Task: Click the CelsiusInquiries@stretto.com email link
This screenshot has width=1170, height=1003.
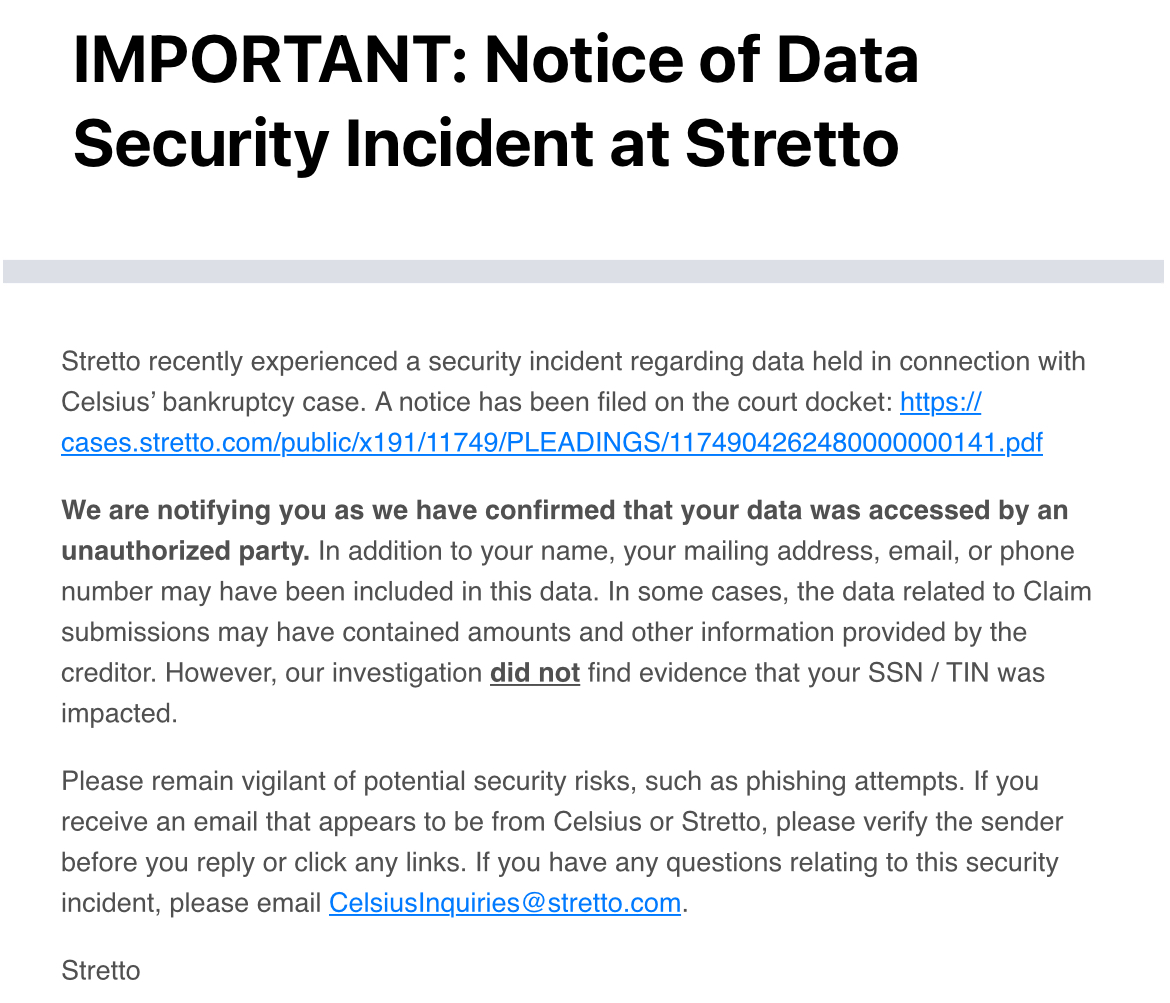Action: pos(505,903)
